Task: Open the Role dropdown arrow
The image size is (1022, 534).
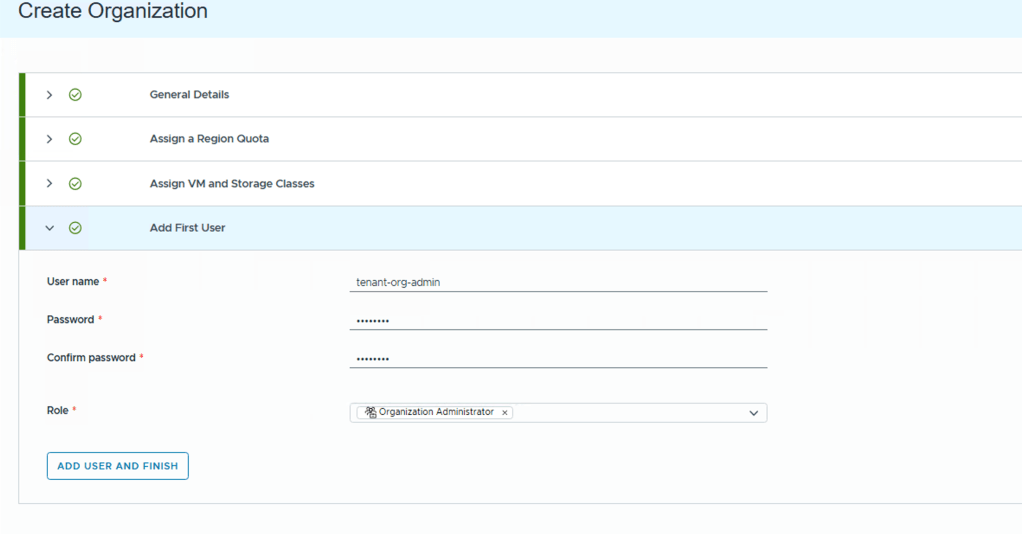Action: click(754, 413)
